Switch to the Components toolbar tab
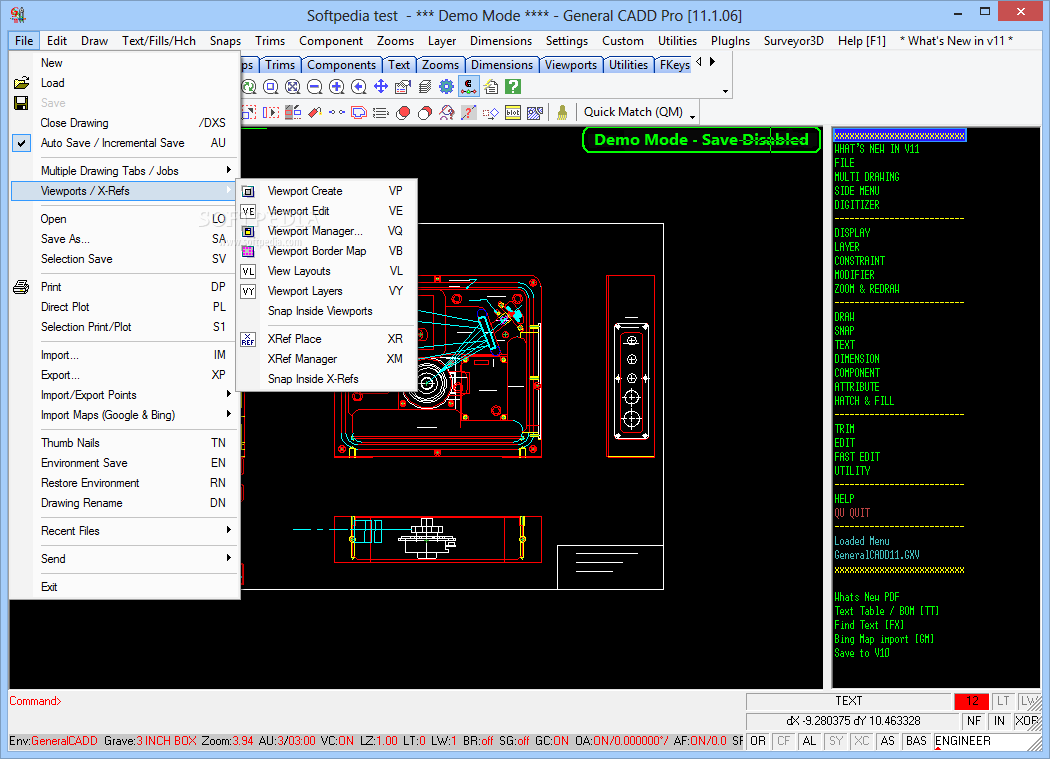Screen dimensions: 1050x759 point(342,65)
